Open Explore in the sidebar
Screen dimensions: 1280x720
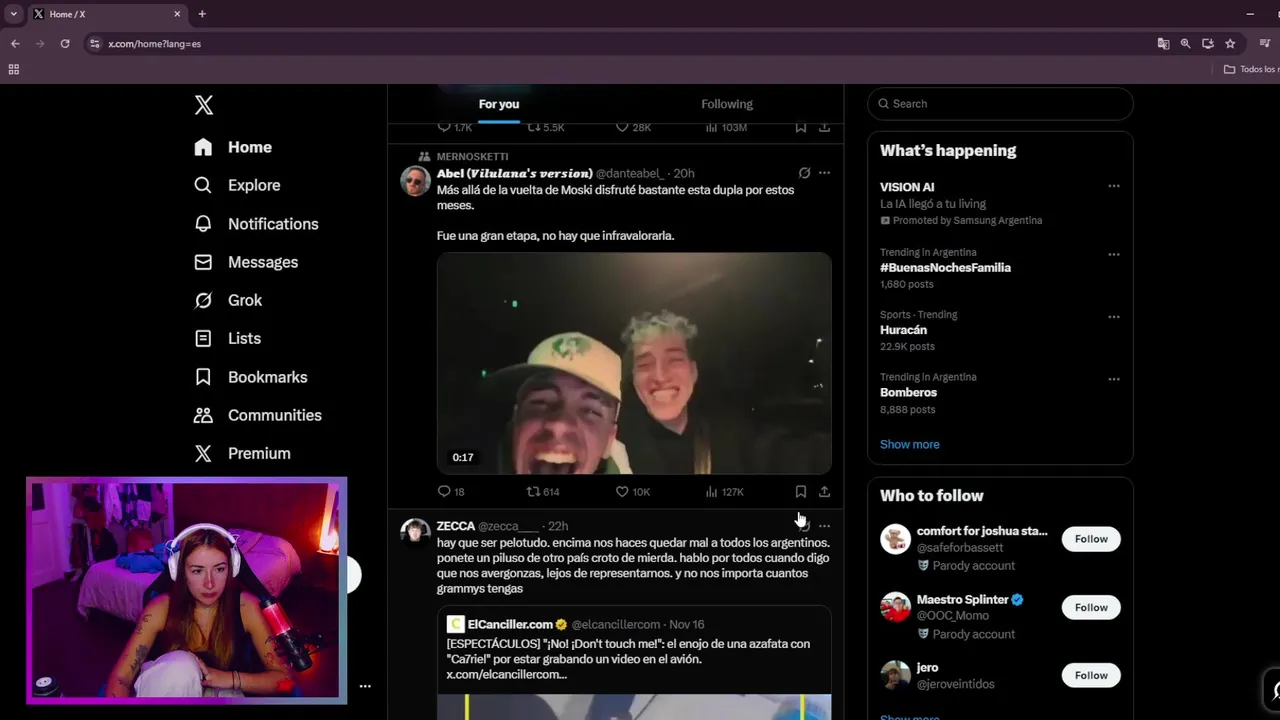click(x=238, y=185)
